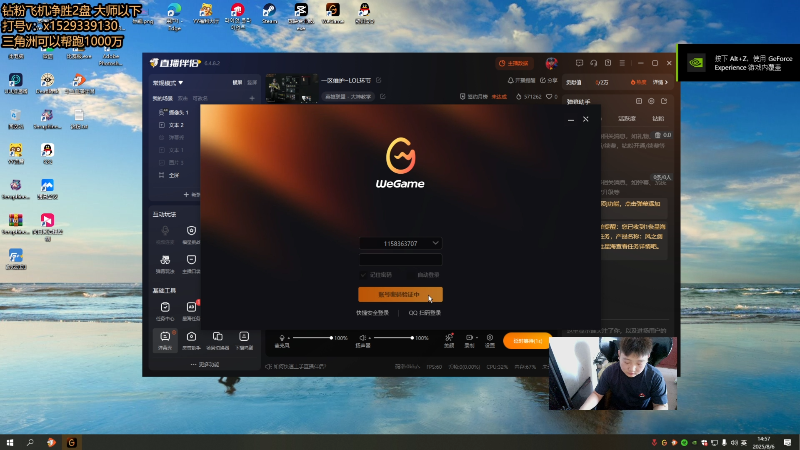Click the orange WeGame login button
The width and height of the screenshot is (800, 450).
tap(401, 294)
